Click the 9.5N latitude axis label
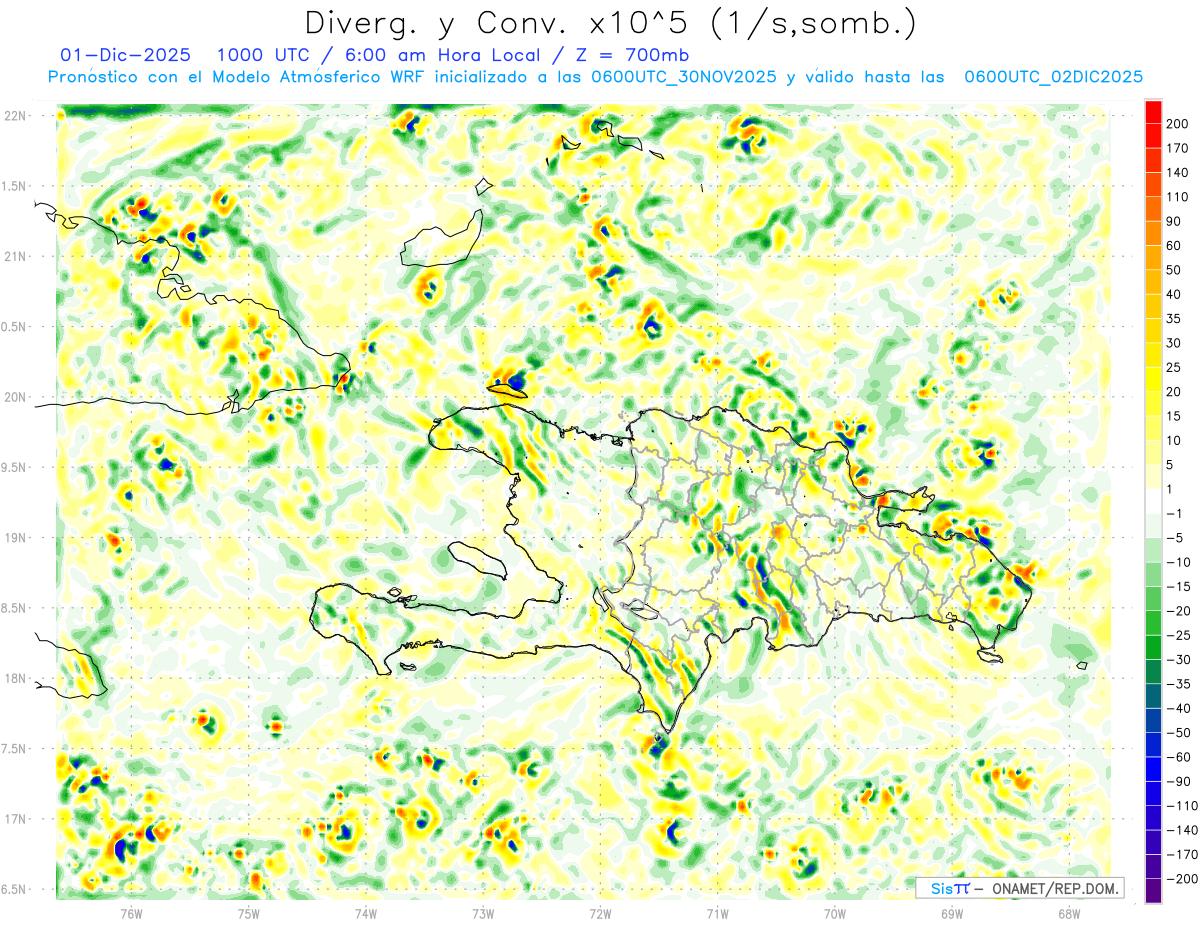 pos(14,467)
